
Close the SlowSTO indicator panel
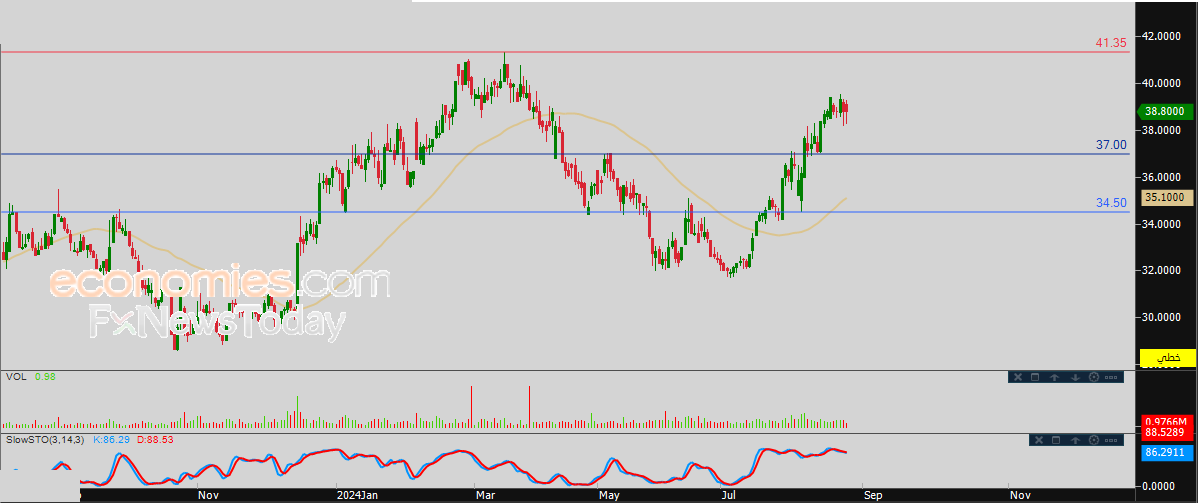pos(1038,440)
